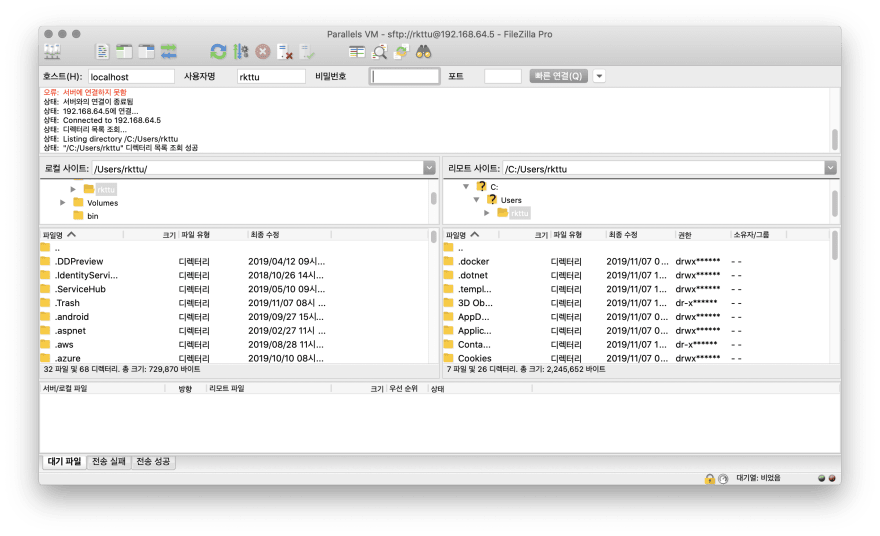880x536 pixels.
Task: Click the 사용자명 field containing rkttu
Action: point(271,76)
